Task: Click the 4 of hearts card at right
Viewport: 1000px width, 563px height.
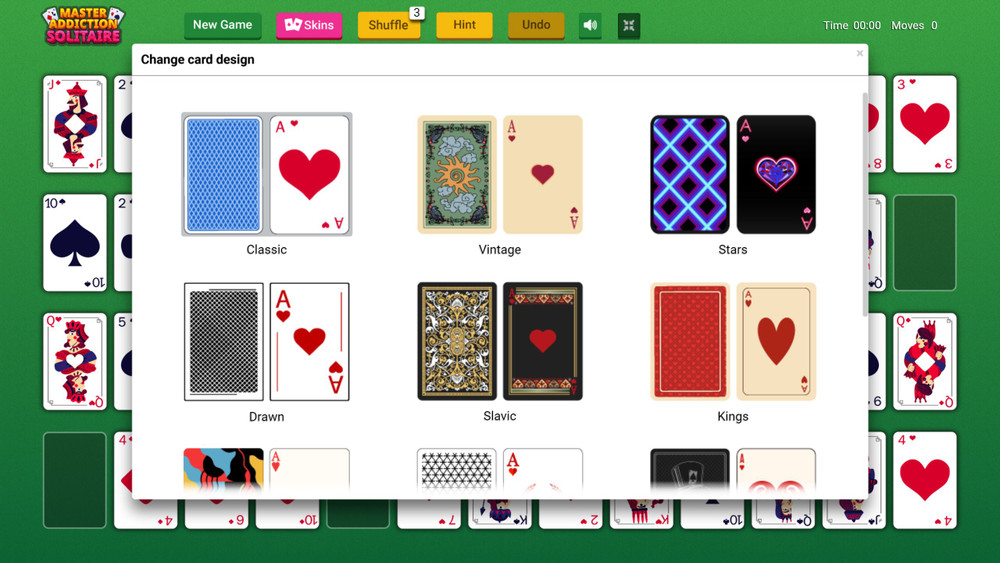Action: pyautogui.click(x=925, y=480)
